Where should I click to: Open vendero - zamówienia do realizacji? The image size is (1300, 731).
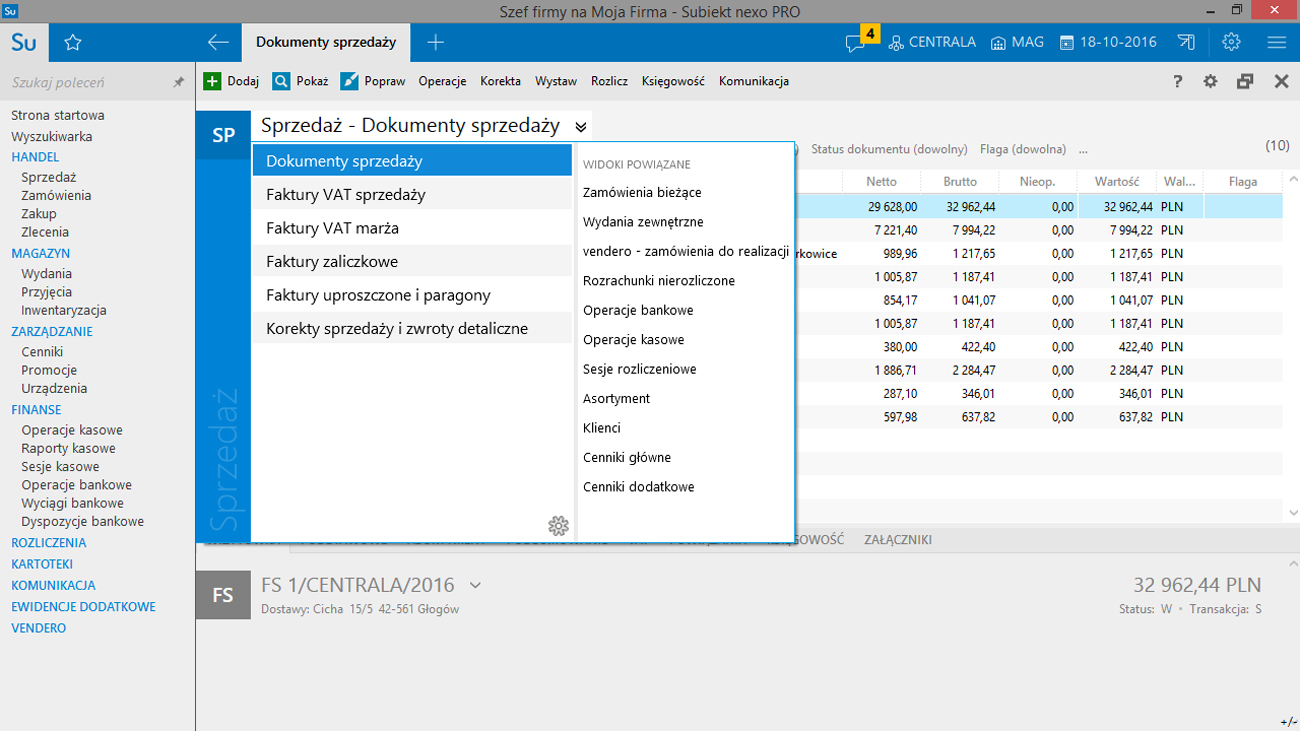[686, 251]
